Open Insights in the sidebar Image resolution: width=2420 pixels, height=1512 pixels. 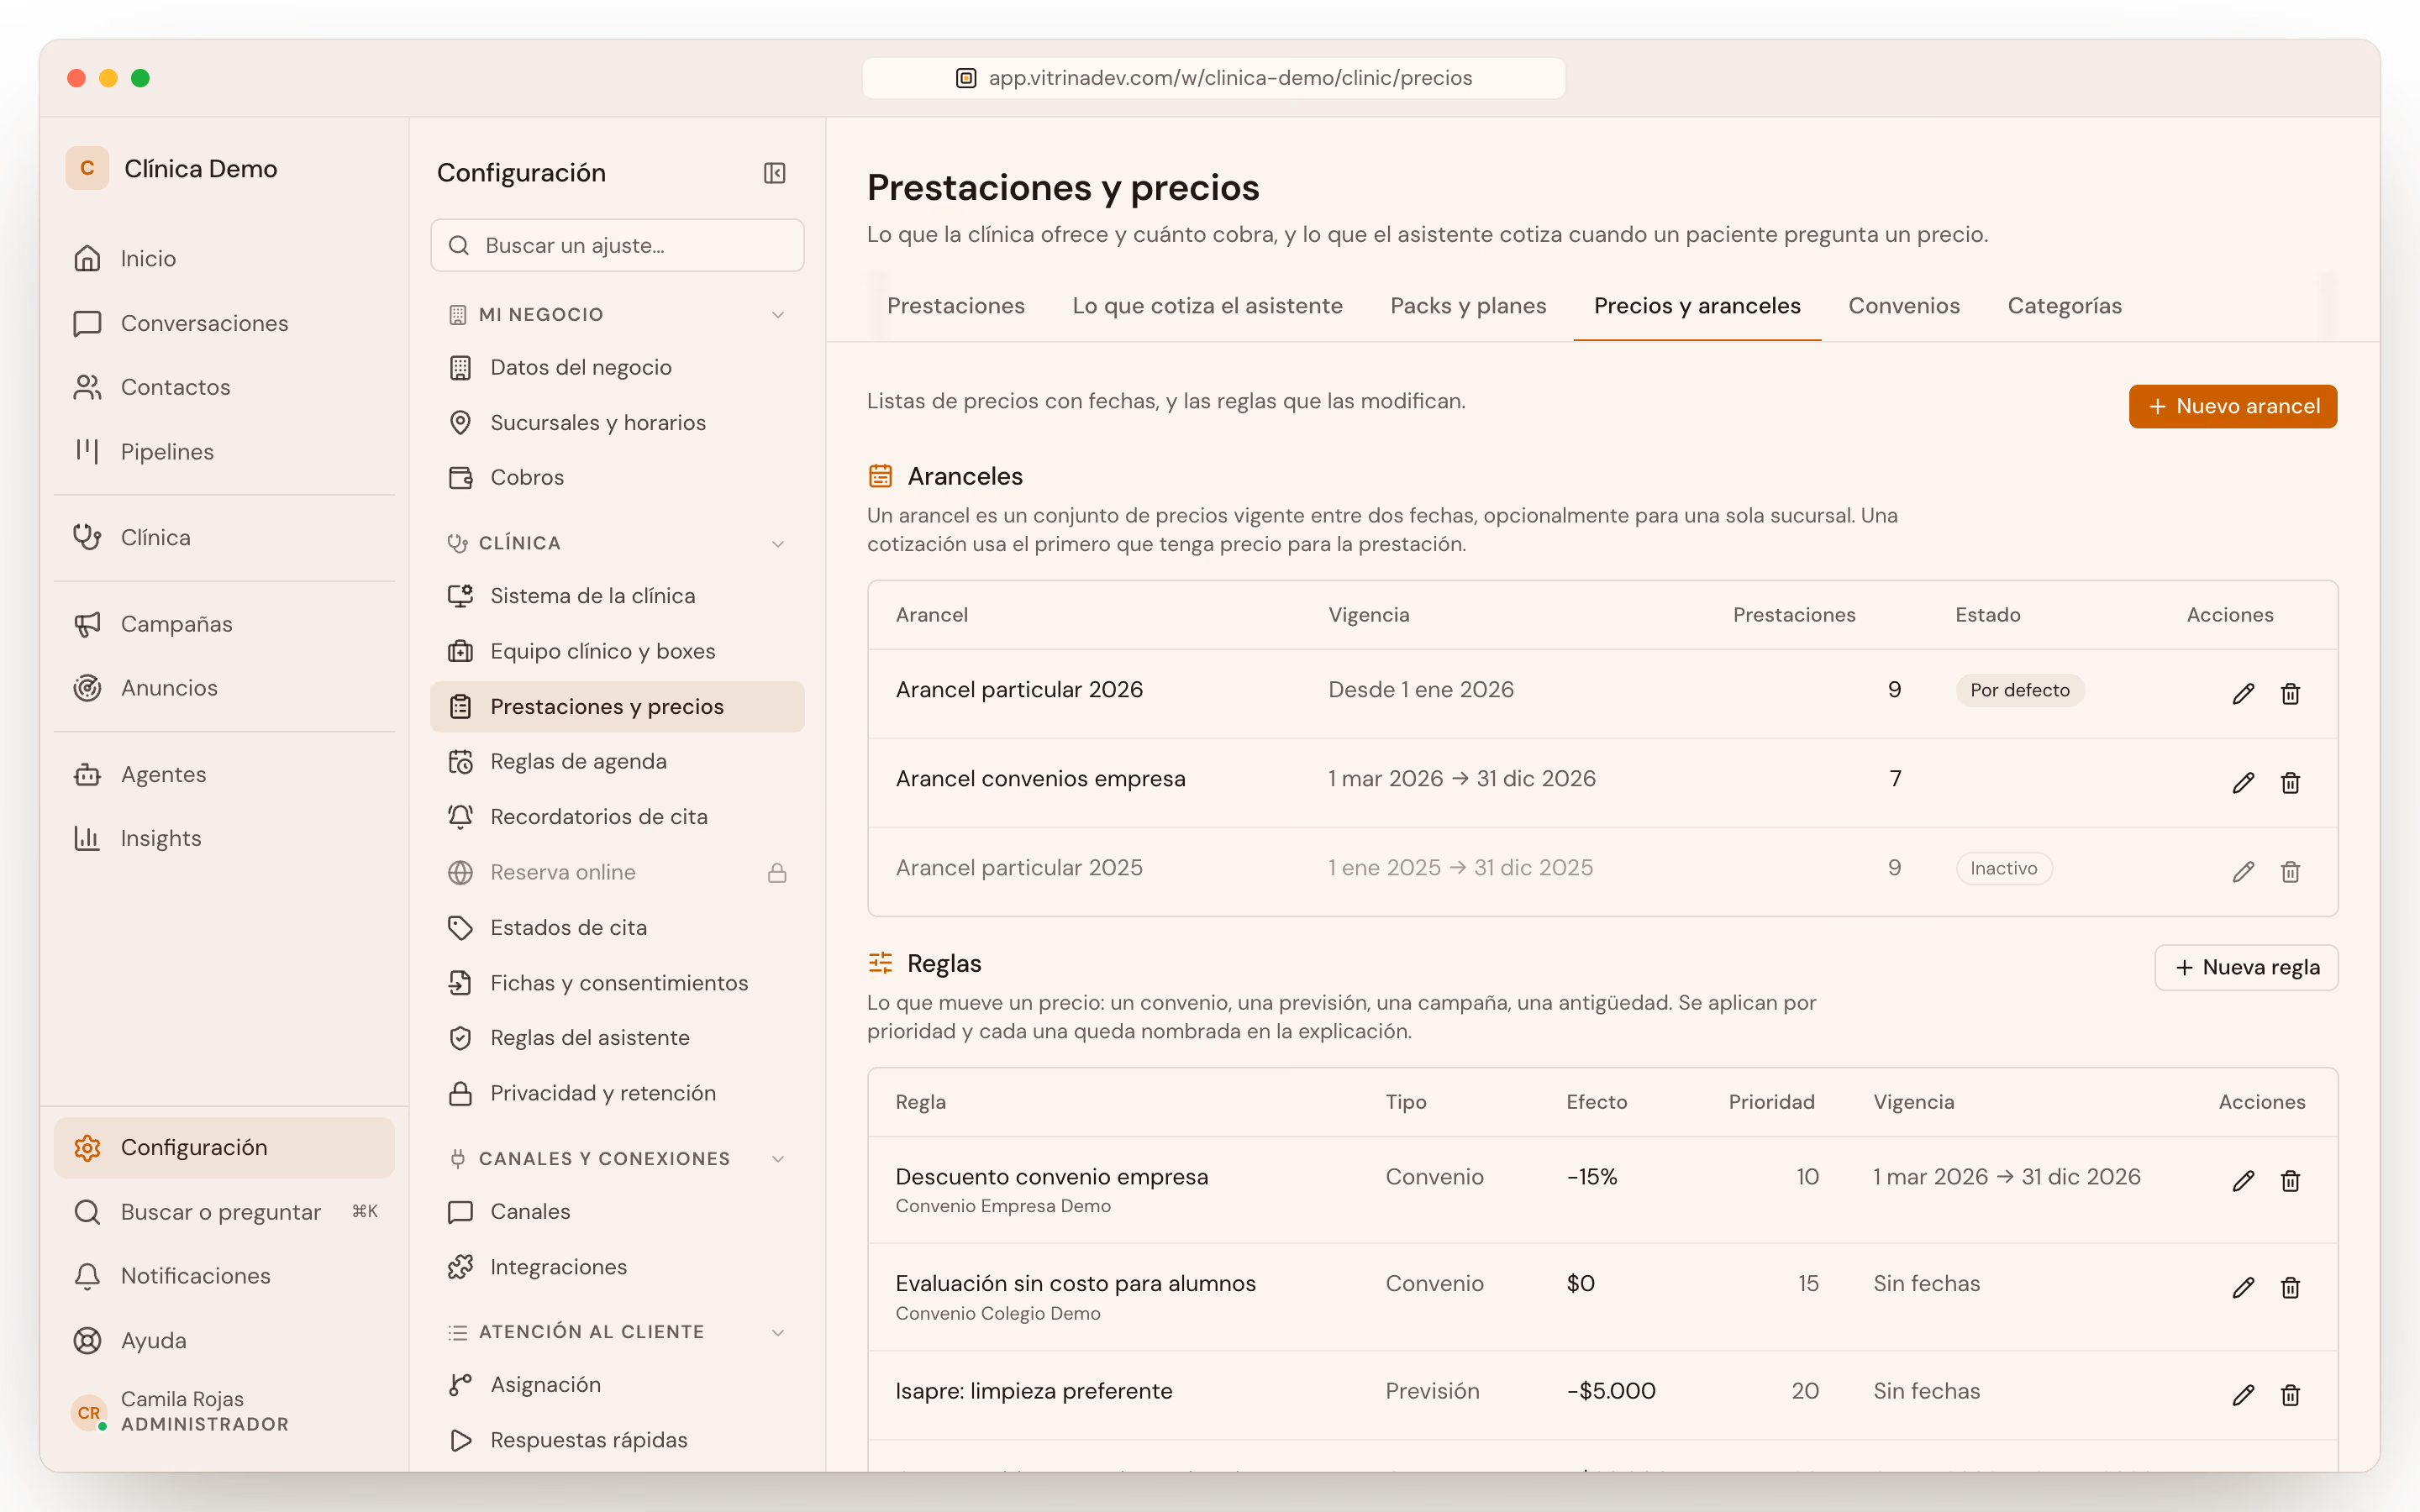[224, 838]
